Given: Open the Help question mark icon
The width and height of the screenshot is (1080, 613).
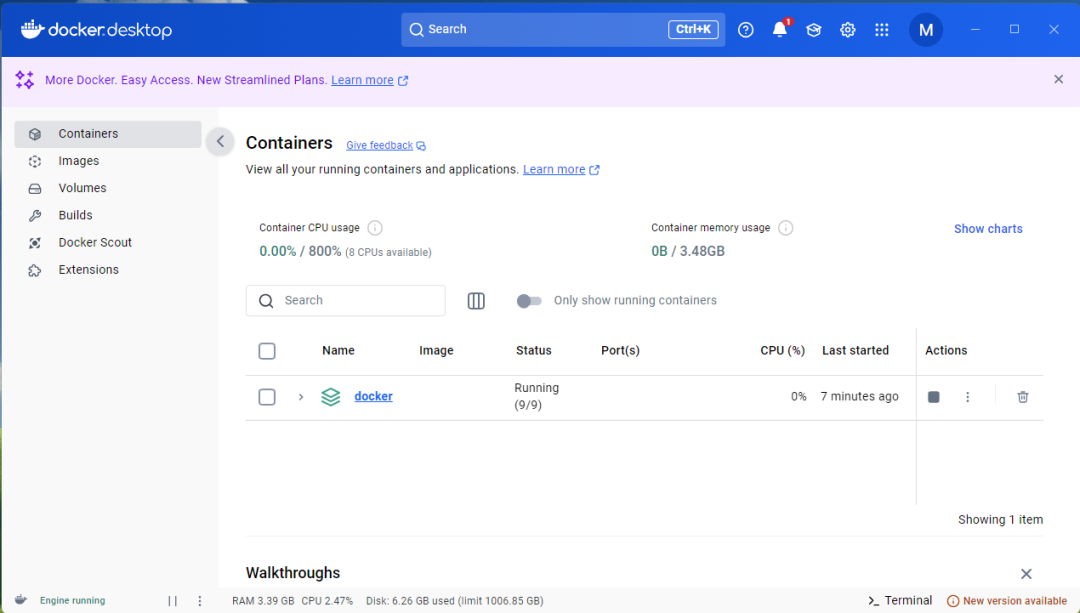Looking at the screenshot, I should click(x=745, y=30).
